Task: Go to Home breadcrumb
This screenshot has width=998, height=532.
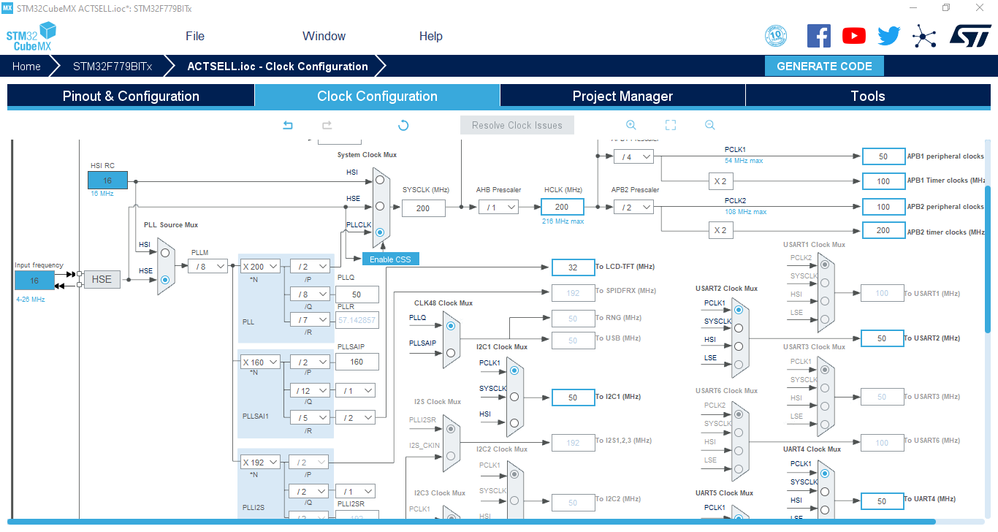Action: point(26,66)
